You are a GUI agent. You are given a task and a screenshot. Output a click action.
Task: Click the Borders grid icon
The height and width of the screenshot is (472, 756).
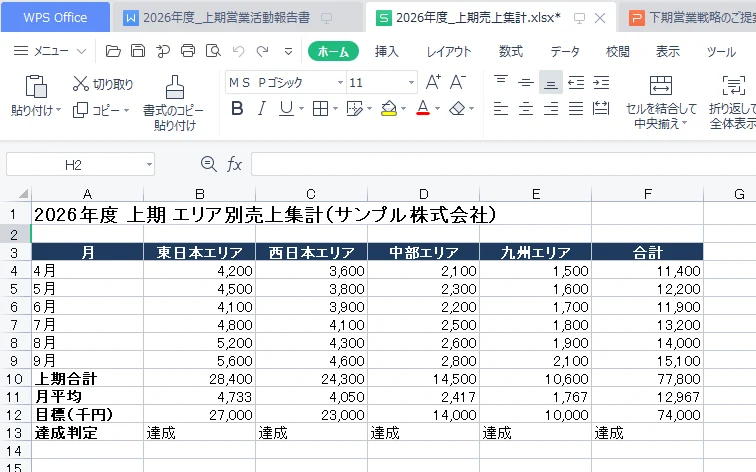[320, 109]
